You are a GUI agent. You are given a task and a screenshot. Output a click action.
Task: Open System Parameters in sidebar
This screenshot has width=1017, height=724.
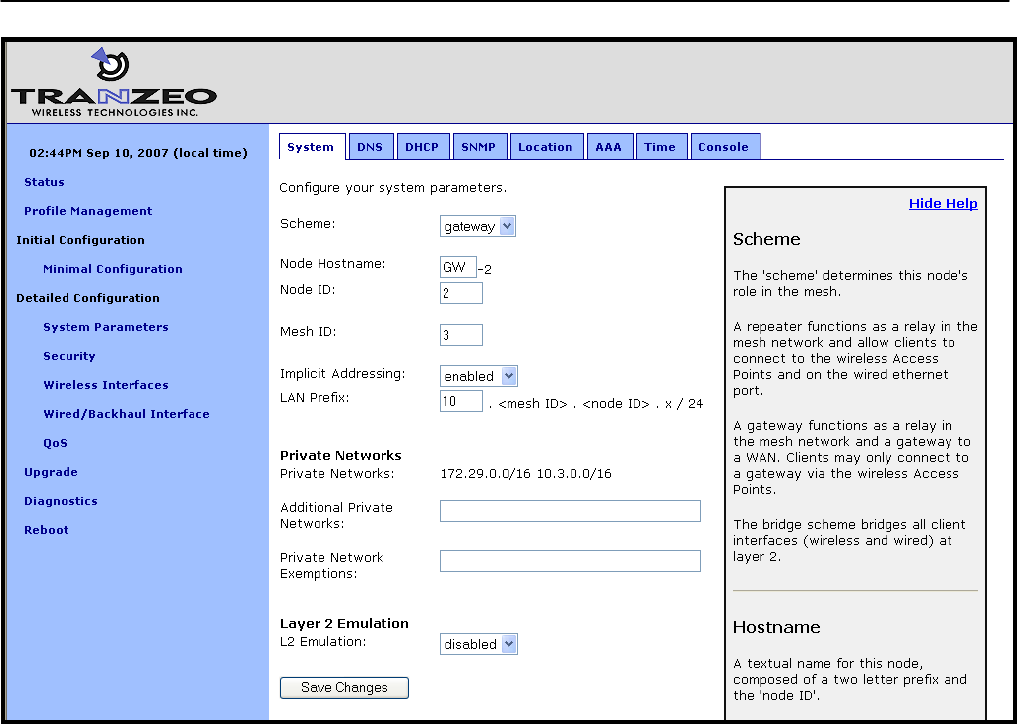coord(106,327)
